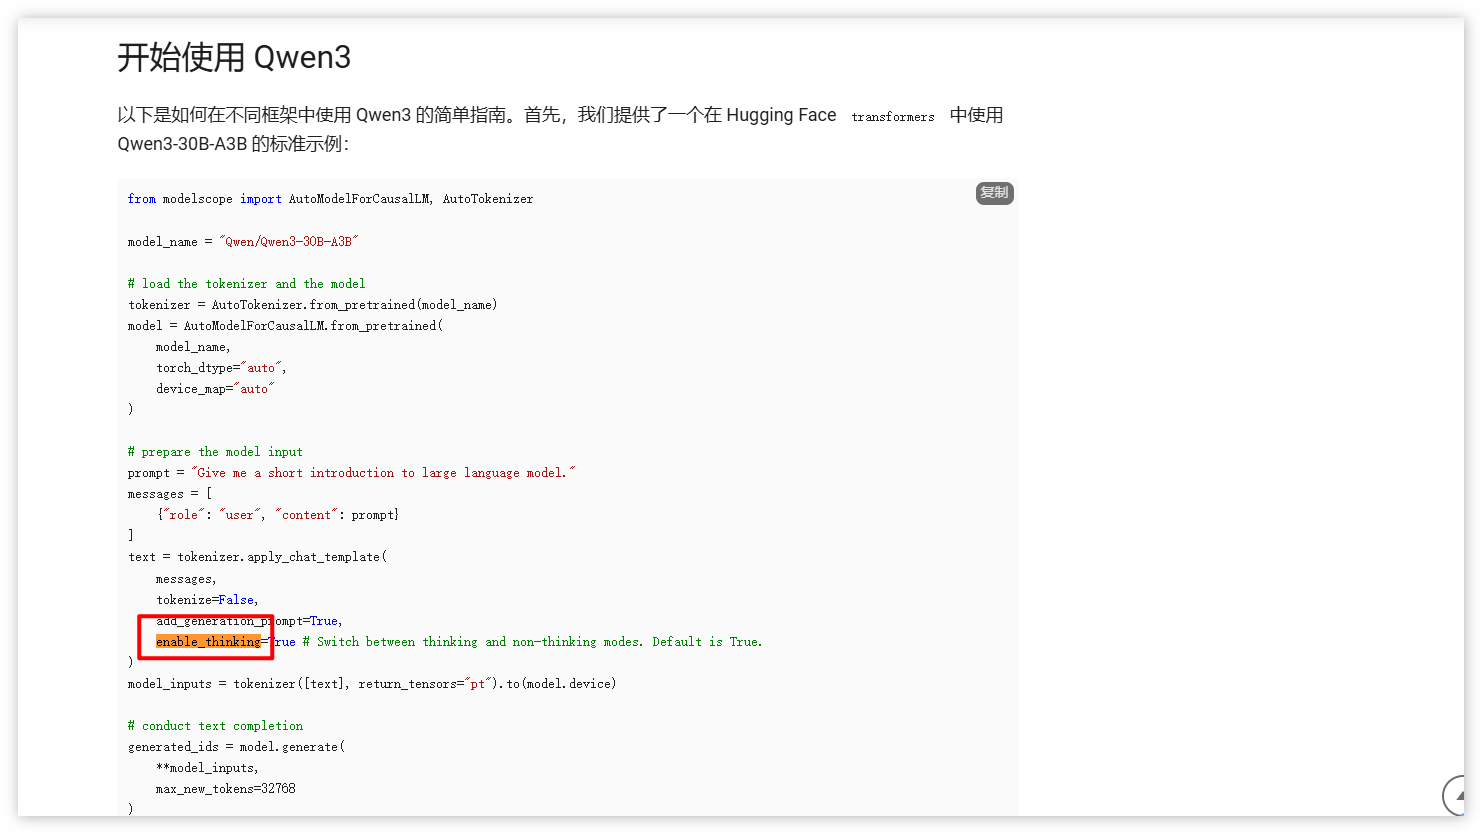
Task: Click the model.generate function call
Action: 290,746
